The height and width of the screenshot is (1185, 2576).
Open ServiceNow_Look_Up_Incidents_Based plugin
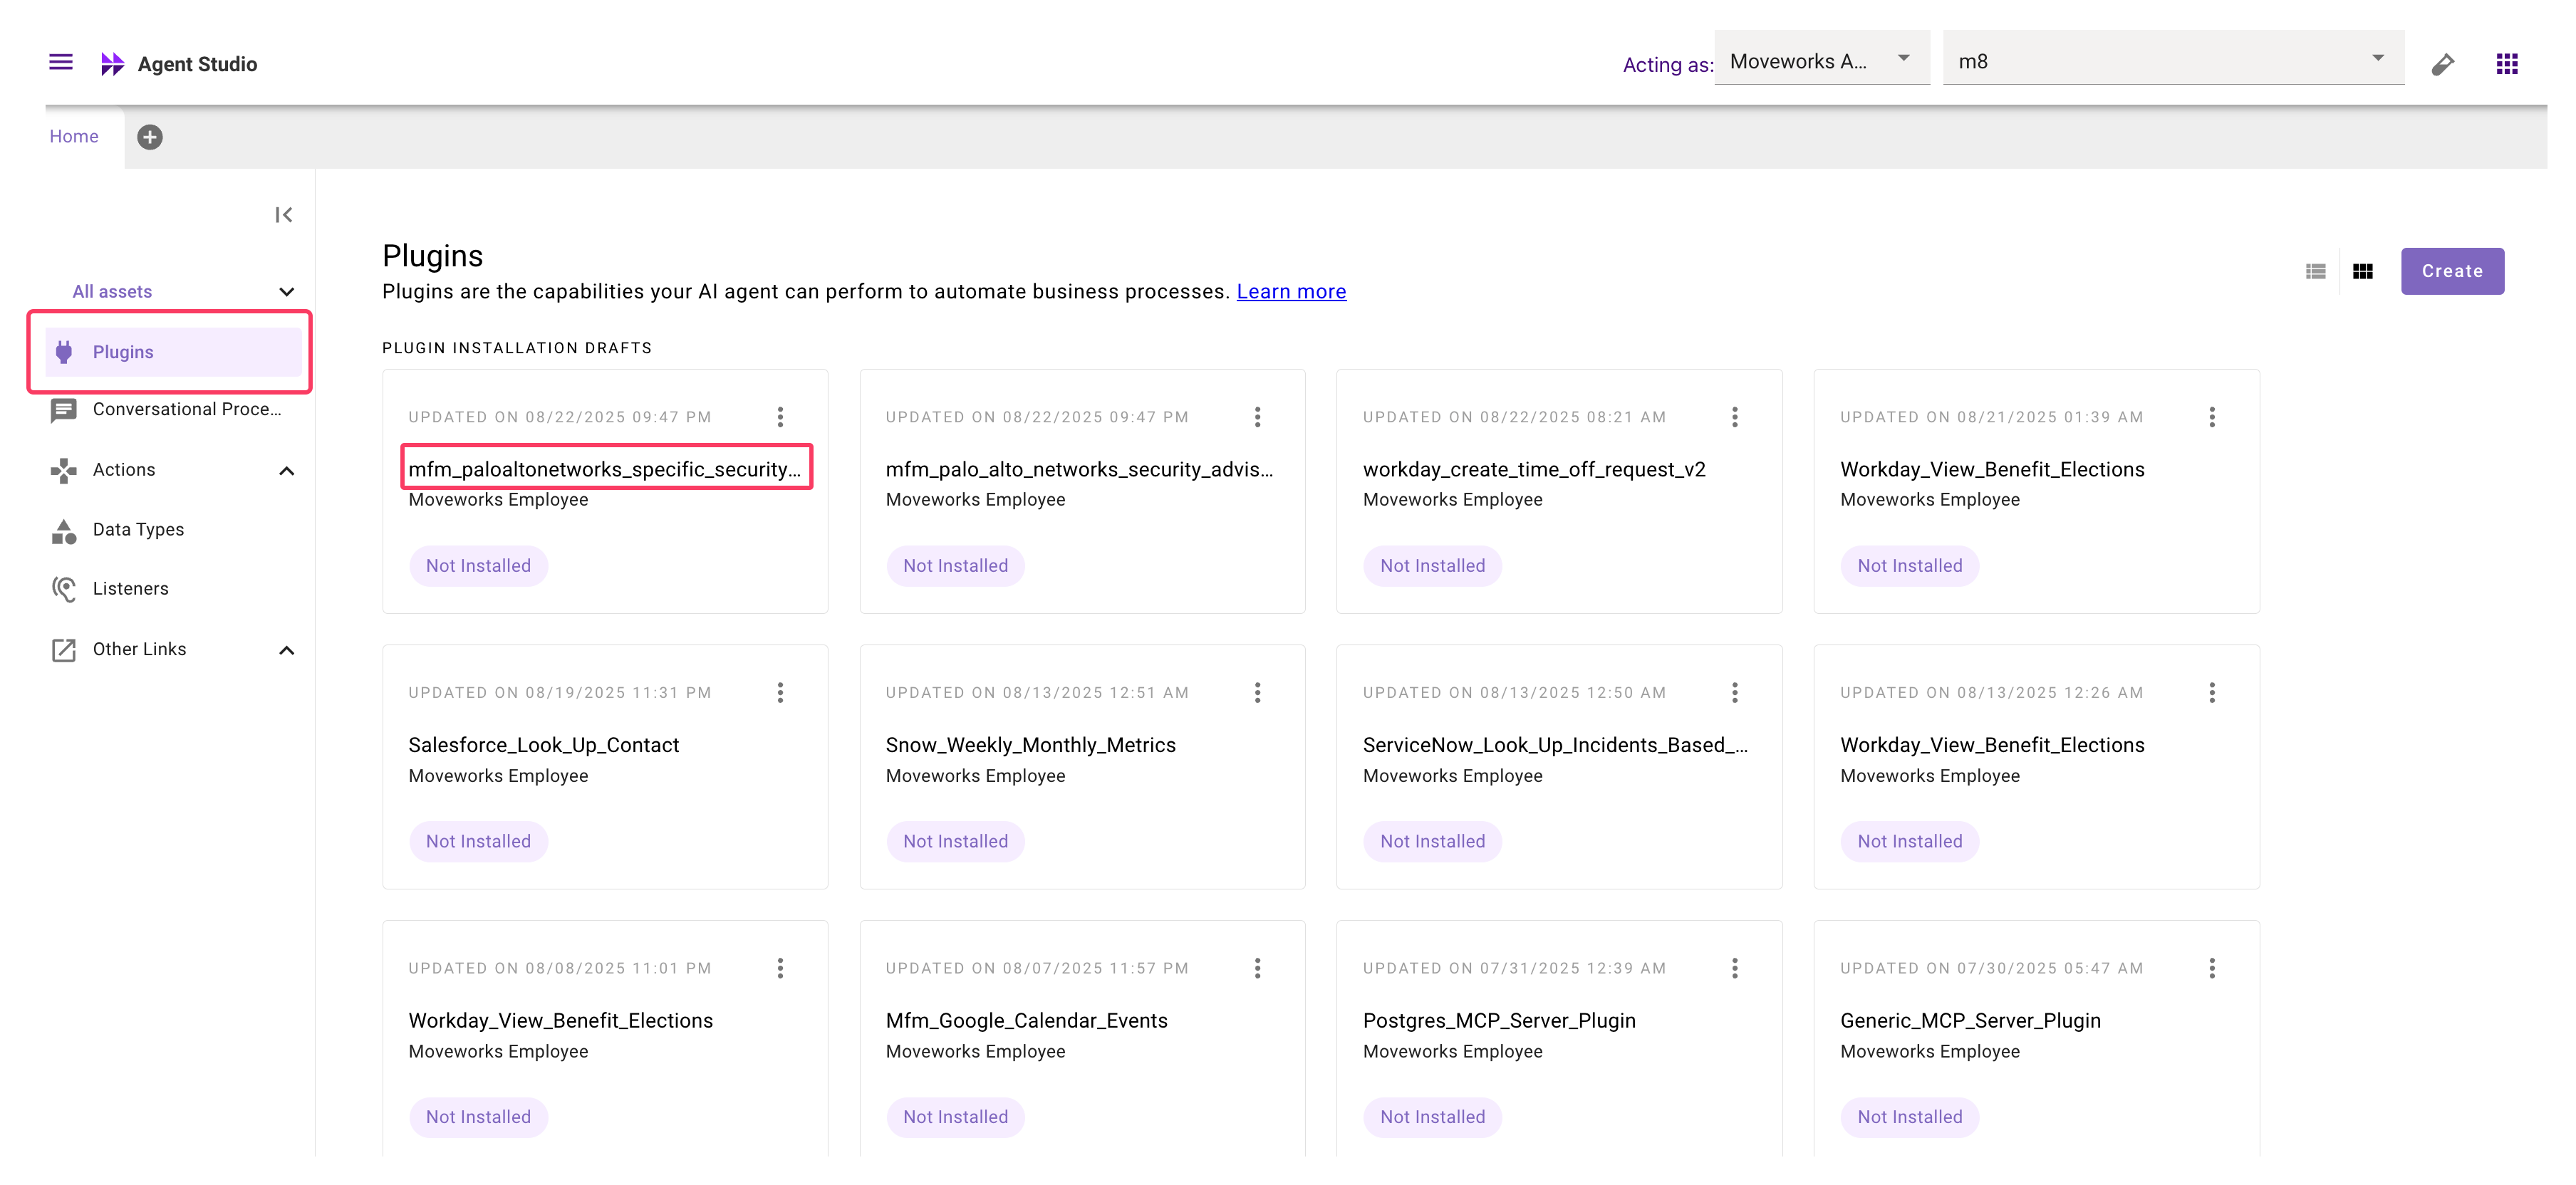pos(1555,745)
